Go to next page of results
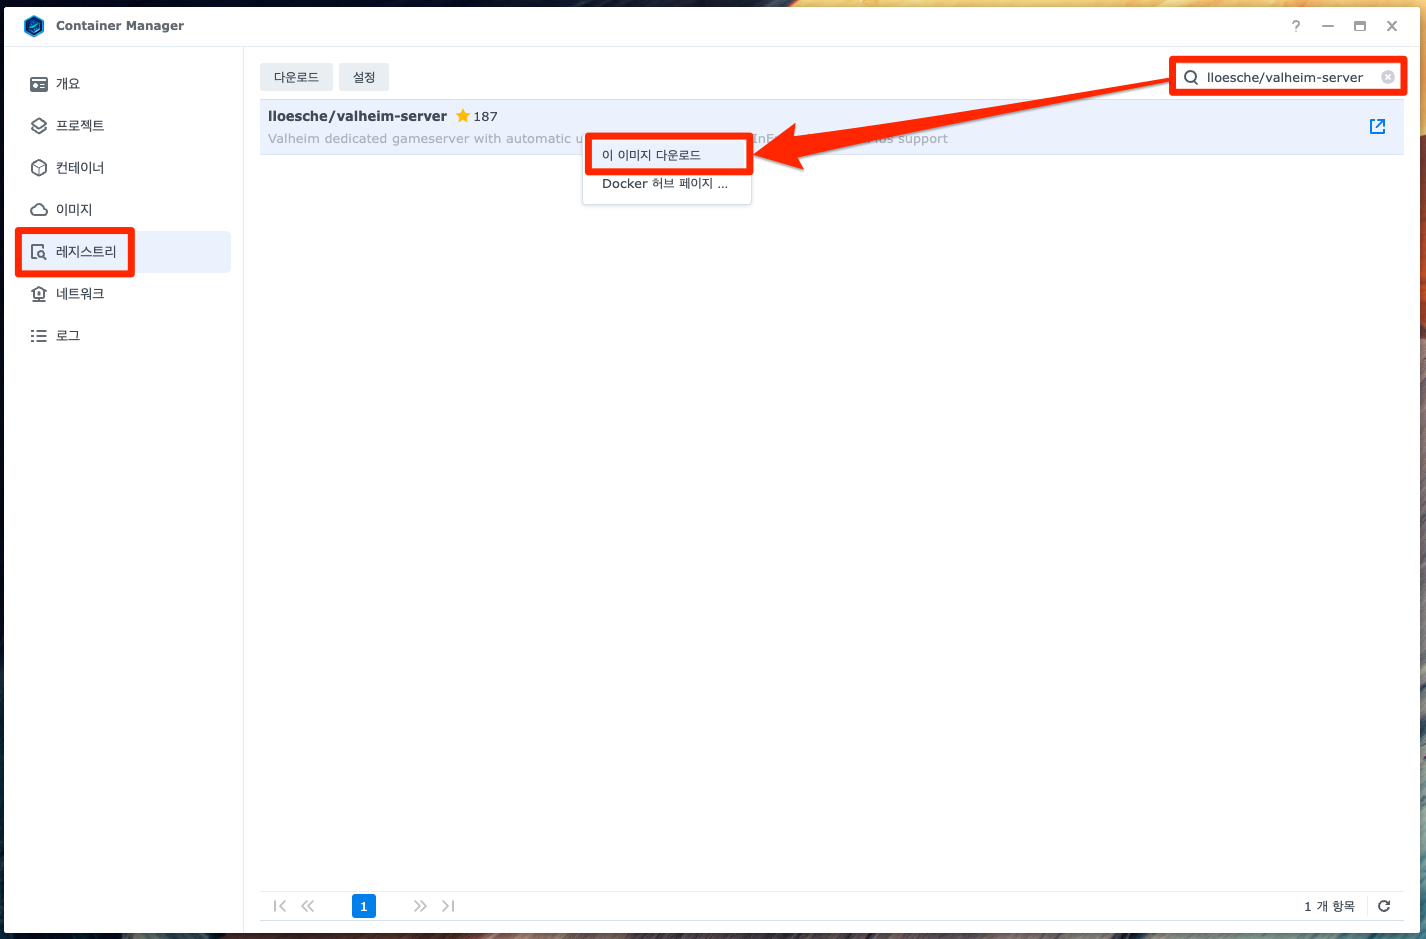This screenshot has width=1426, height=939. pyautogui.click(x=420, y=906)
